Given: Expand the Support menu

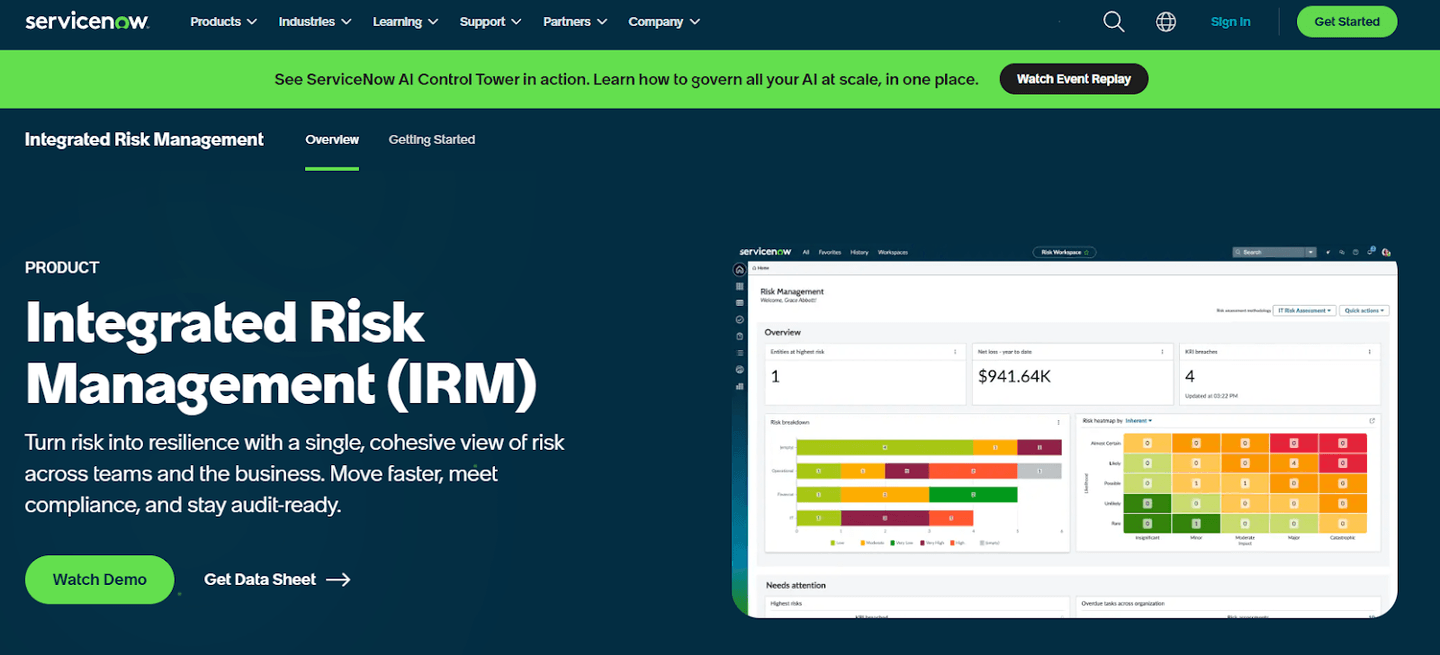Looking at the screenshot, I should click(x=490, y=22).
